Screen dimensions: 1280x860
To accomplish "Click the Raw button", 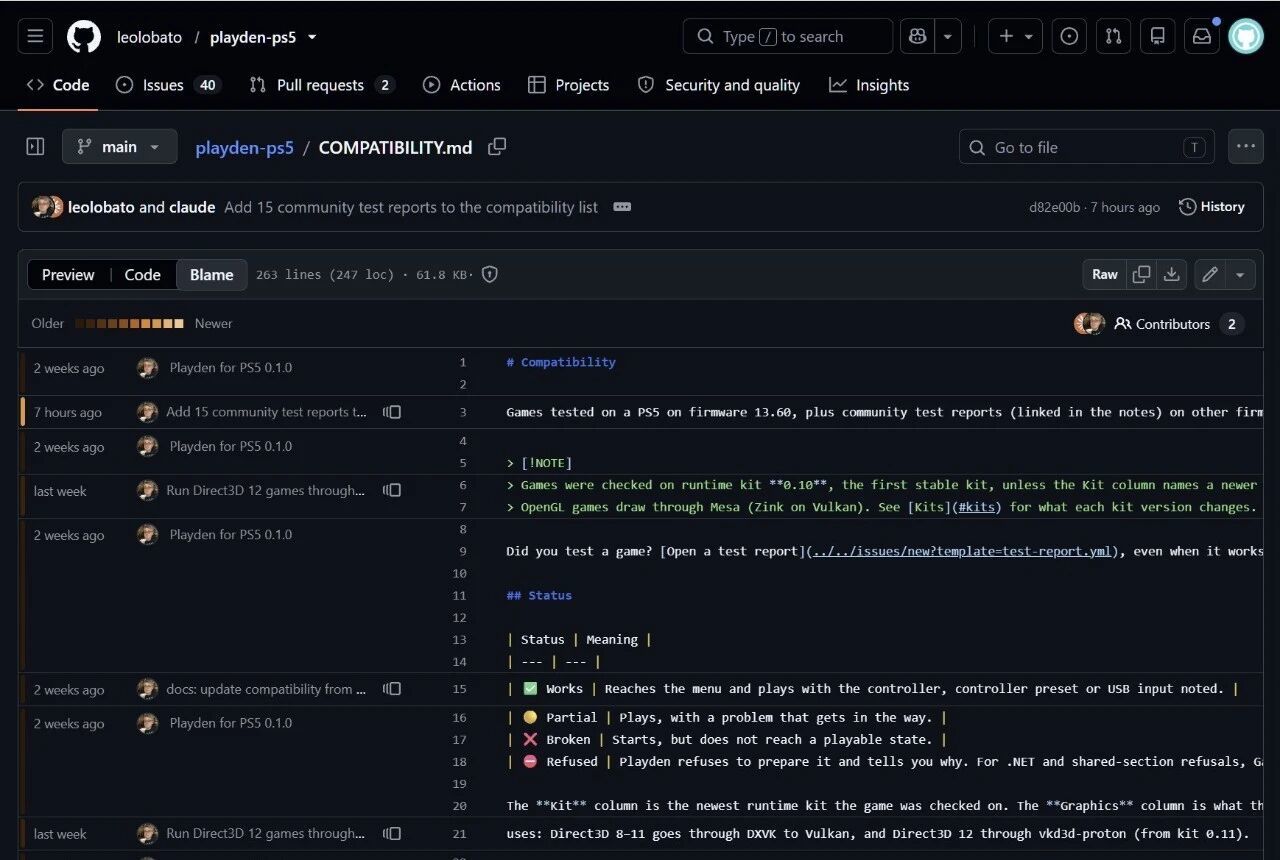I will (1105, 274).
